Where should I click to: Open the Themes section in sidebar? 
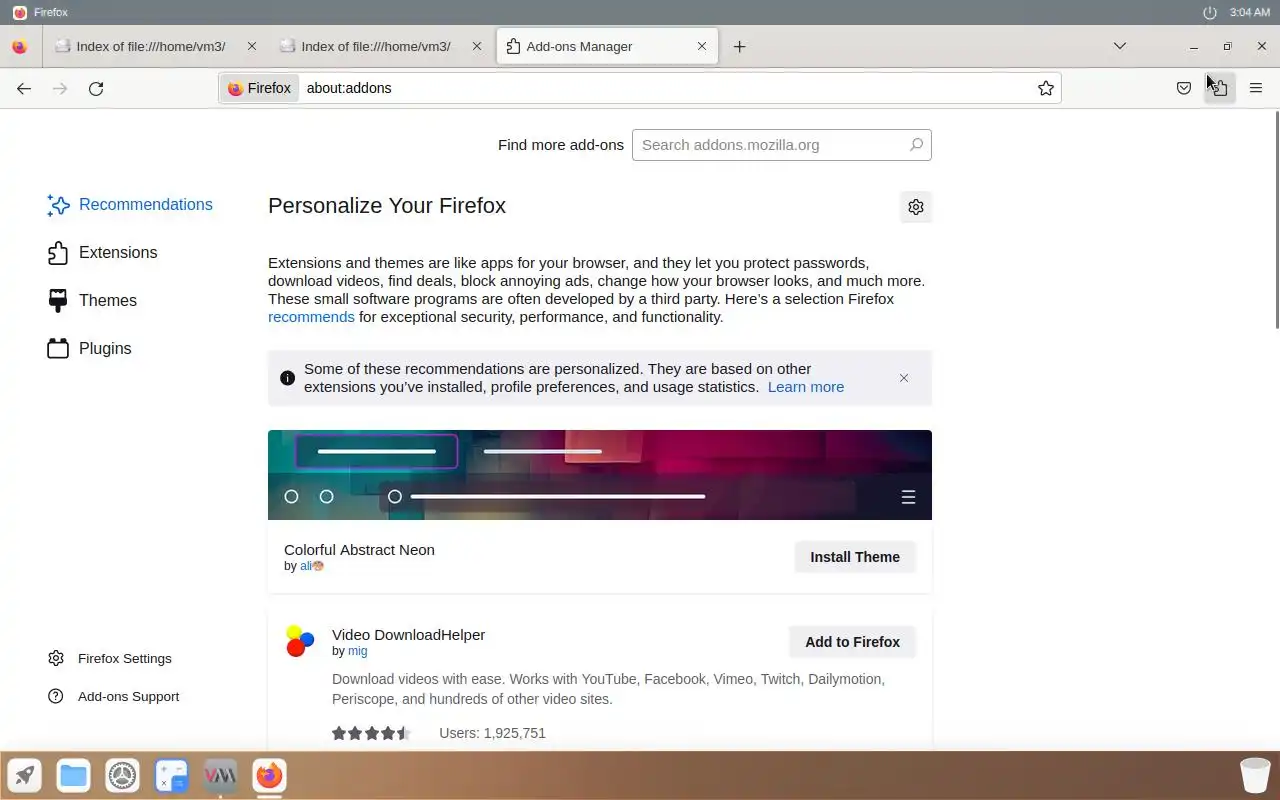[x=92, y=301]
